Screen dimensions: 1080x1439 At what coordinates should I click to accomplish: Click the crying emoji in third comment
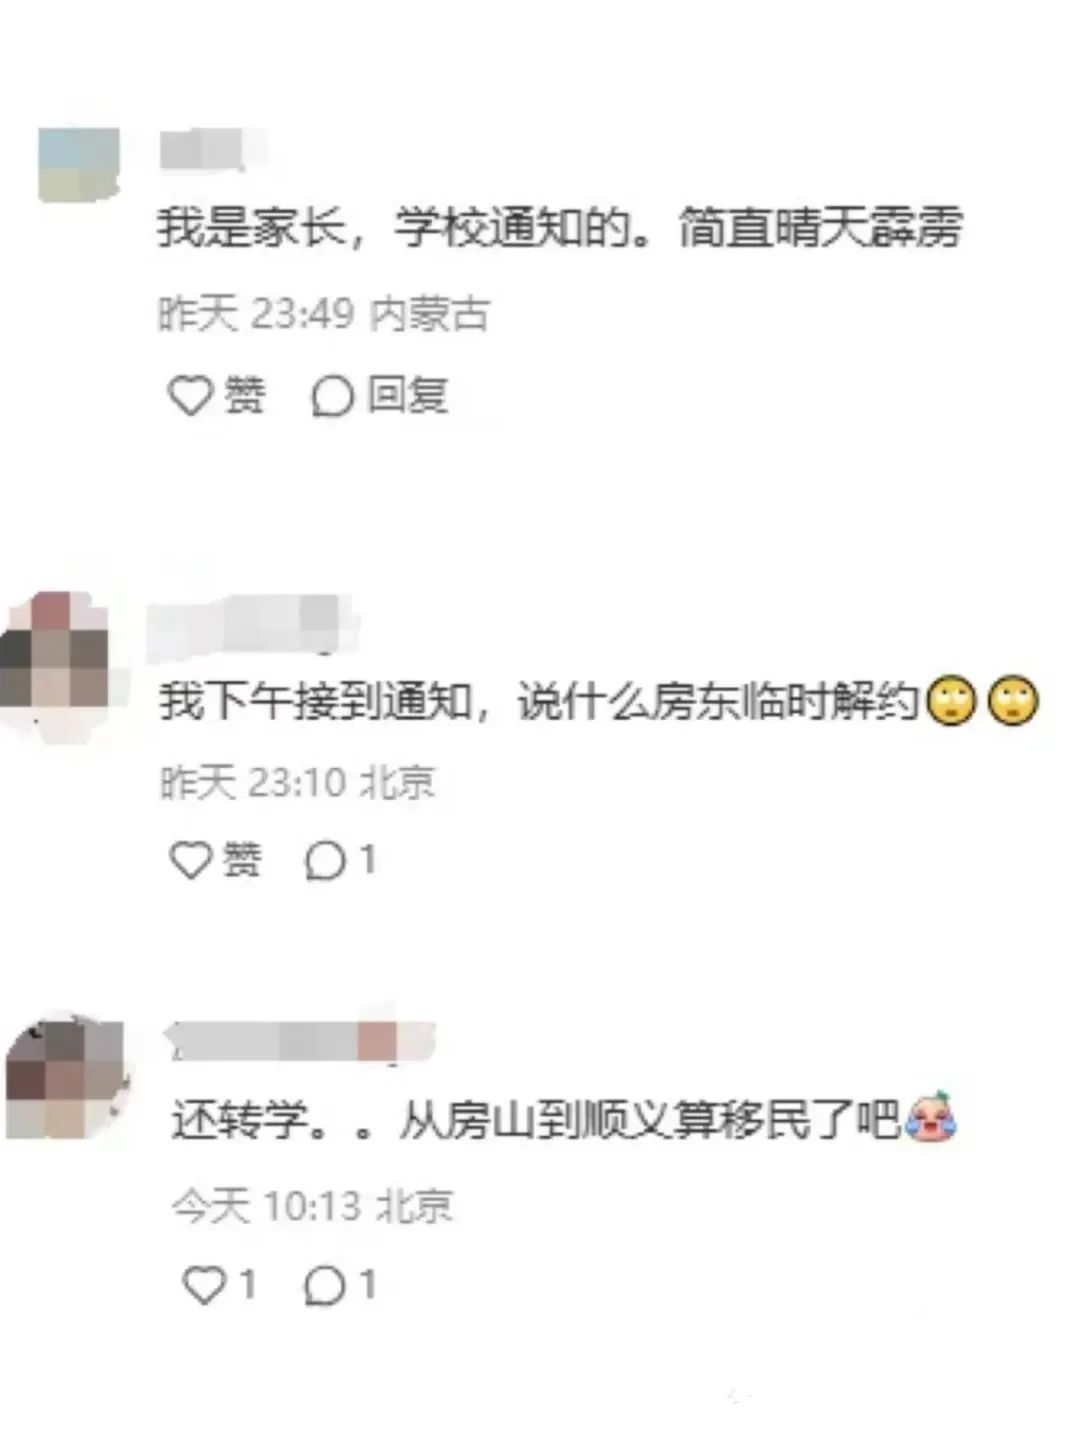click(x=930, y=1118)
